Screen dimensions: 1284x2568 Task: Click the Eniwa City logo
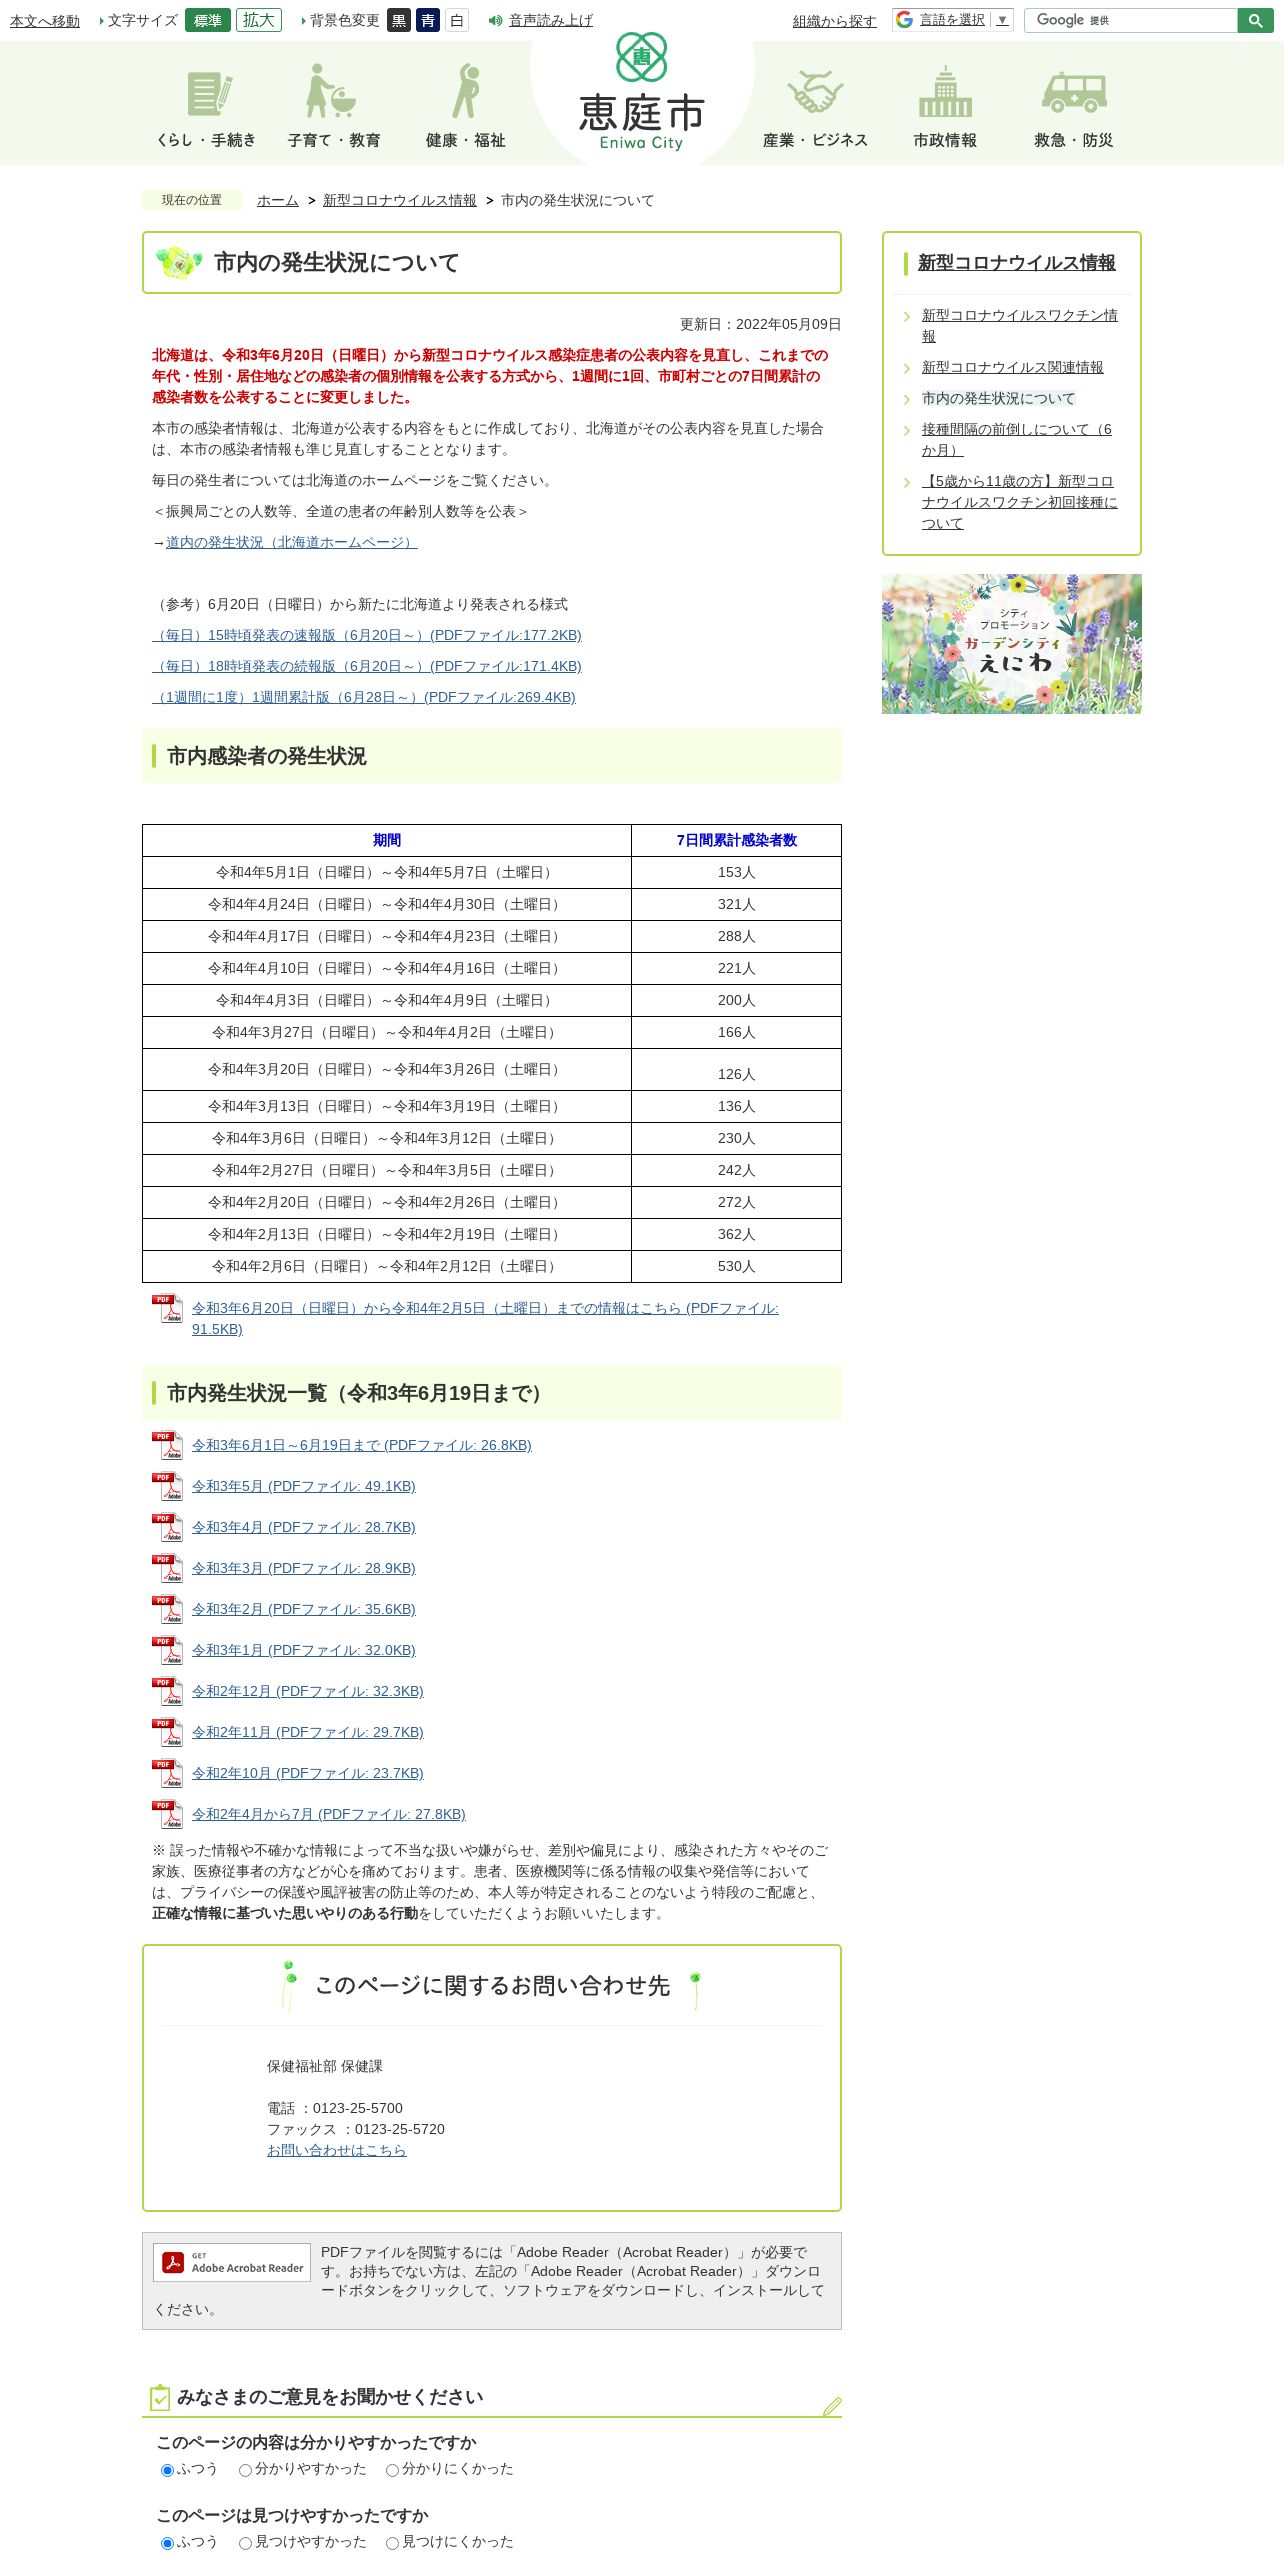pos(642,92)
